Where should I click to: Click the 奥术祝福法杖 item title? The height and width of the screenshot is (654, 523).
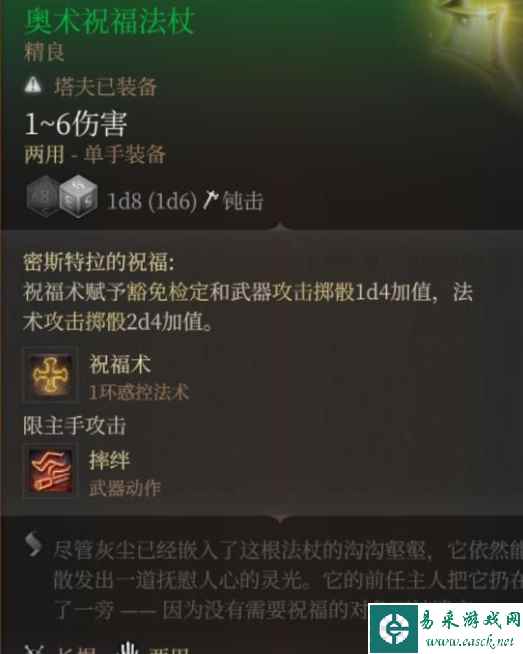tap(109, 21)
